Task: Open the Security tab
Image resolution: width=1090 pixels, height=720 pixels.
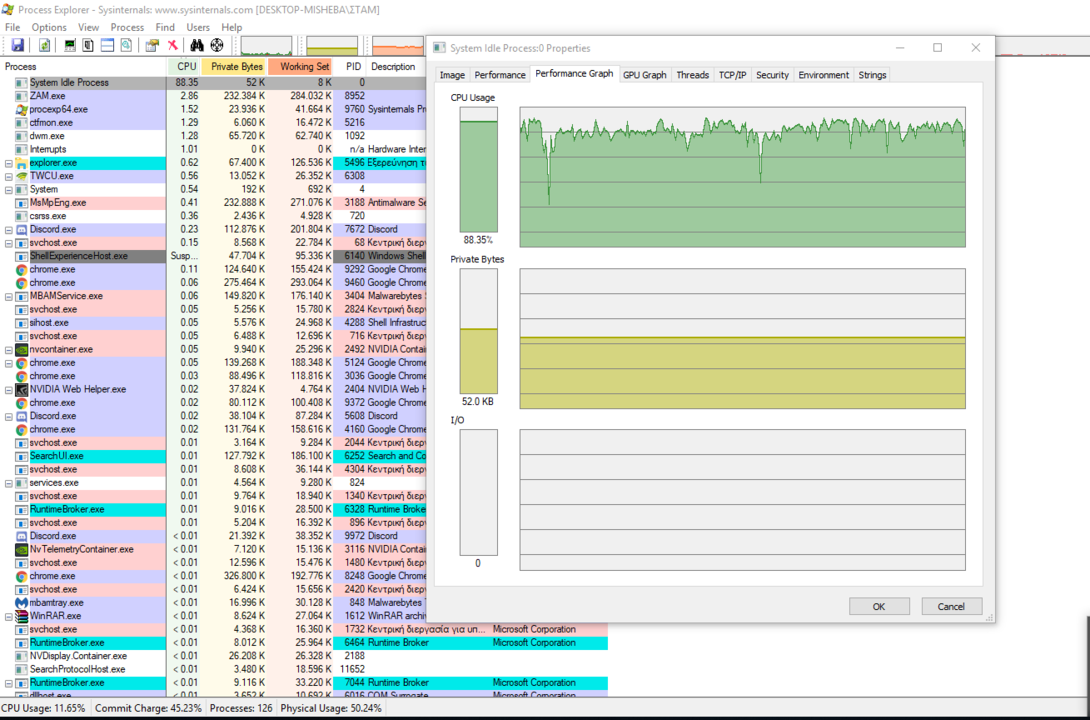Action: pos(772,75)
